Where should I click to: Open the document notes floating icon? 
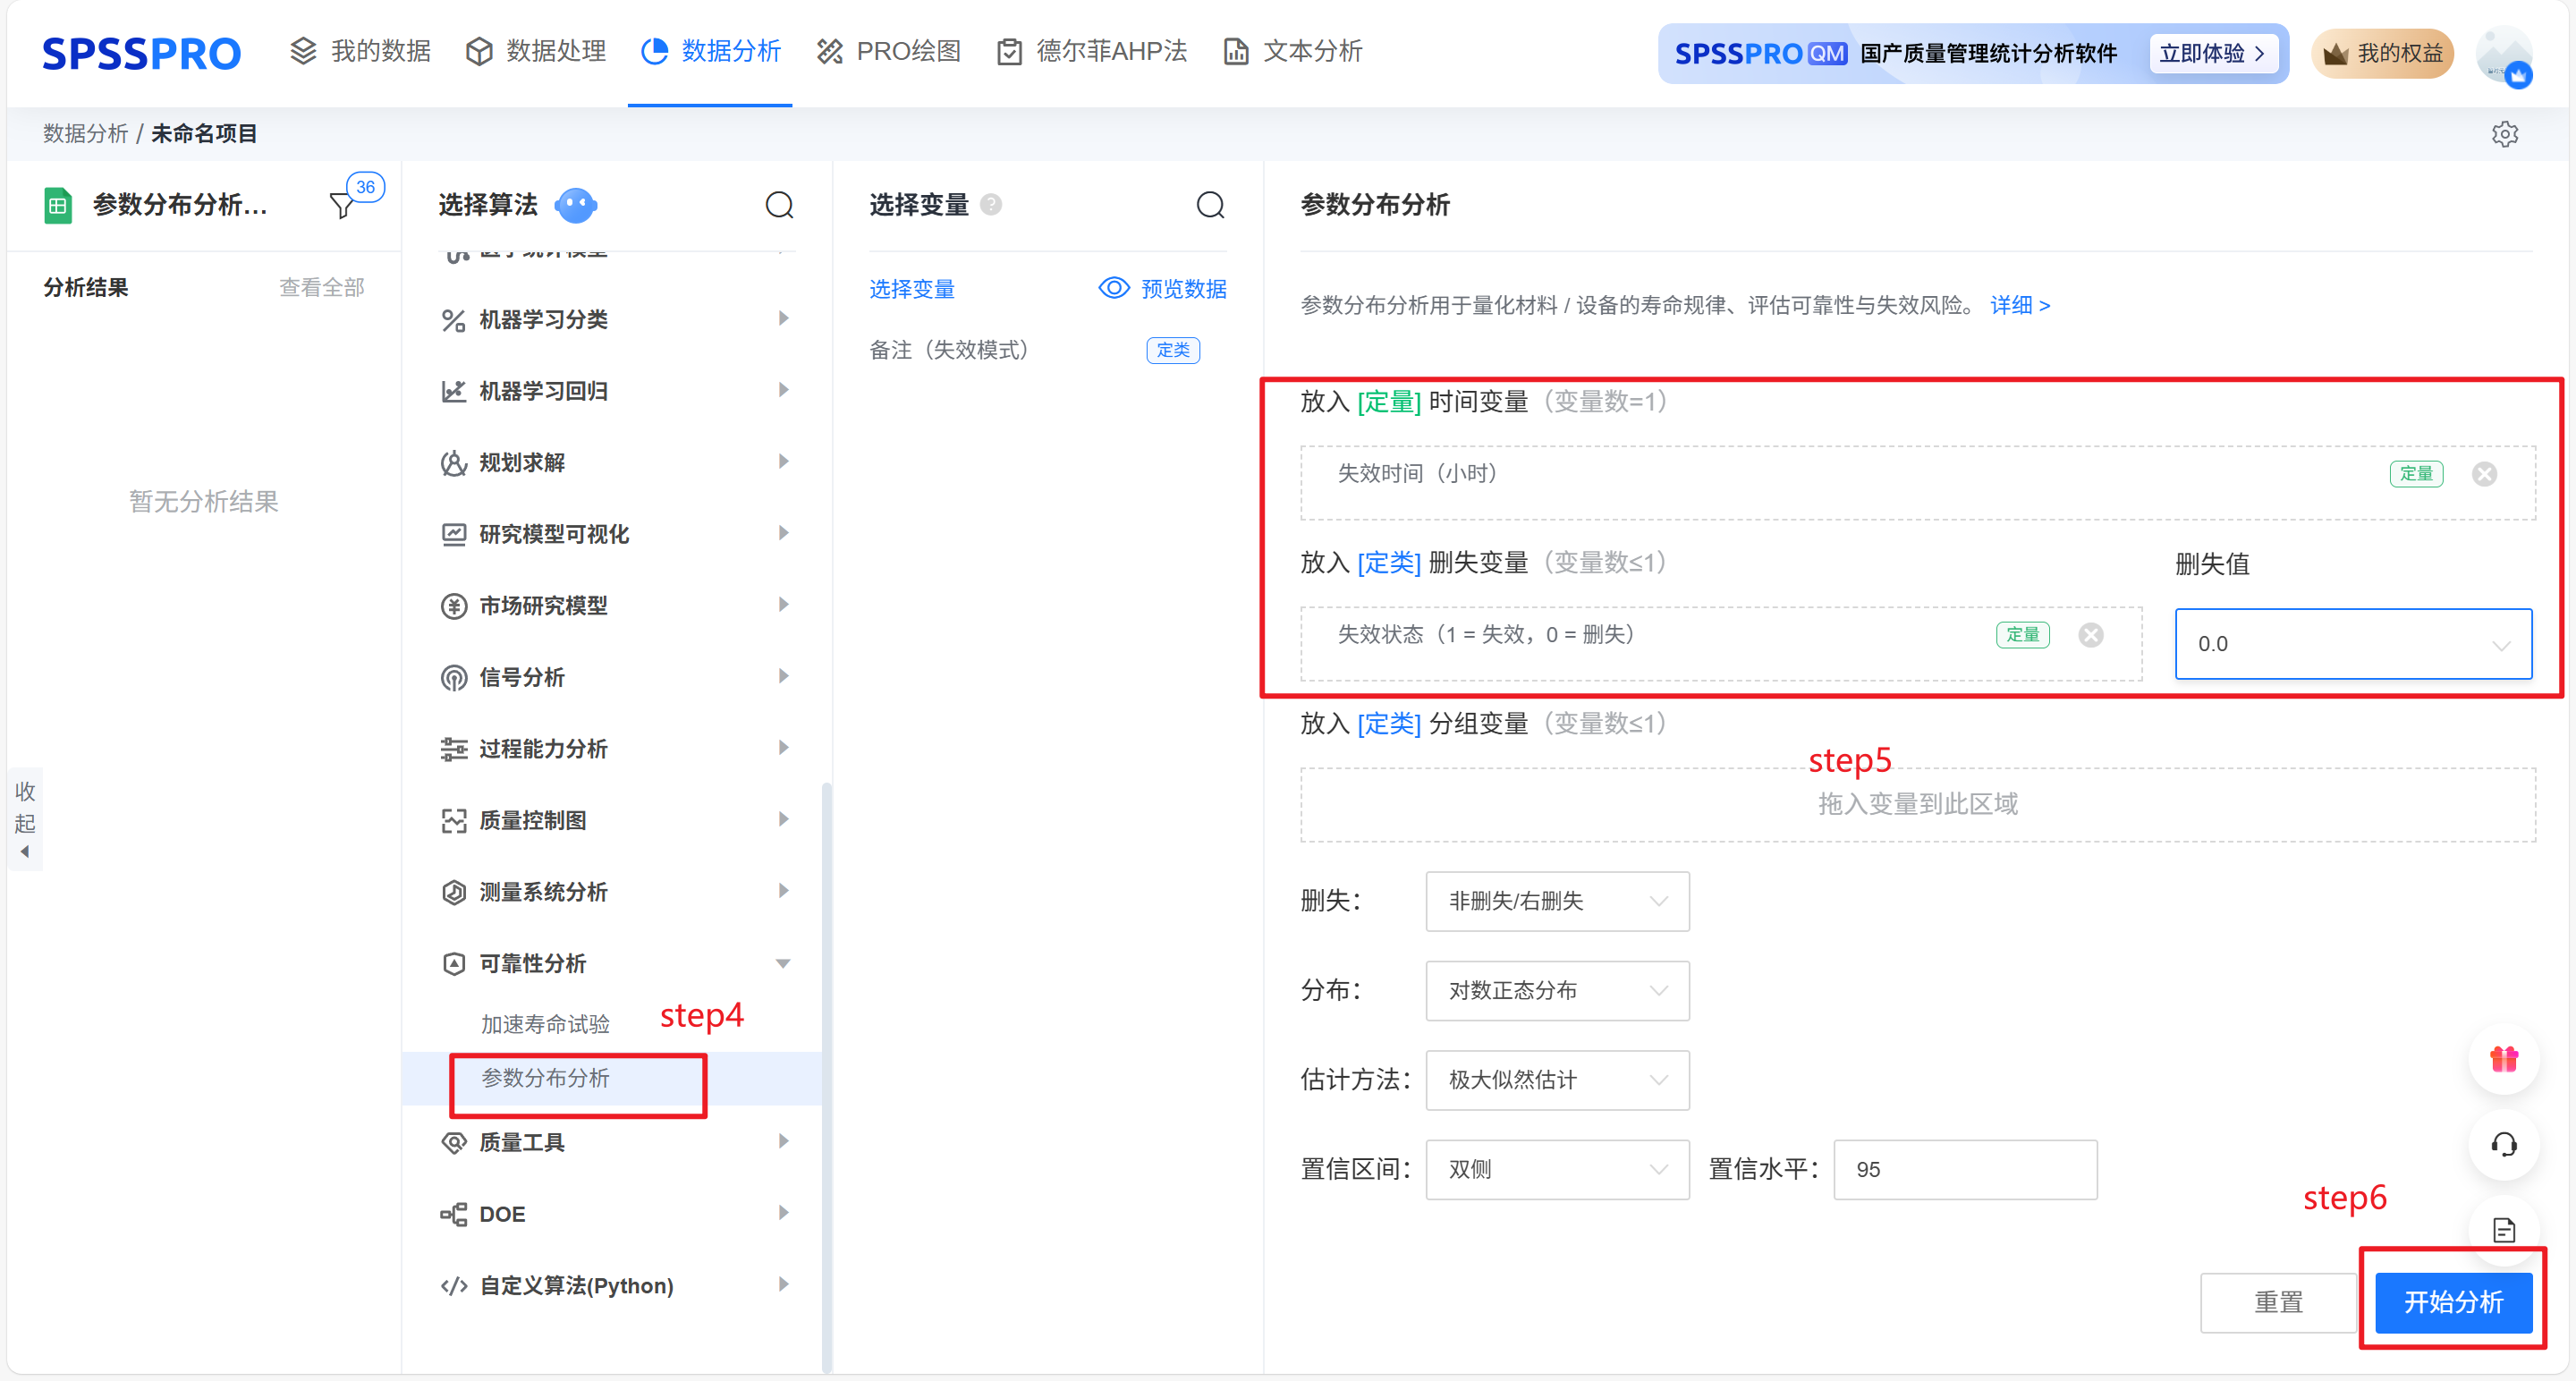(x=2504, y=1229)
